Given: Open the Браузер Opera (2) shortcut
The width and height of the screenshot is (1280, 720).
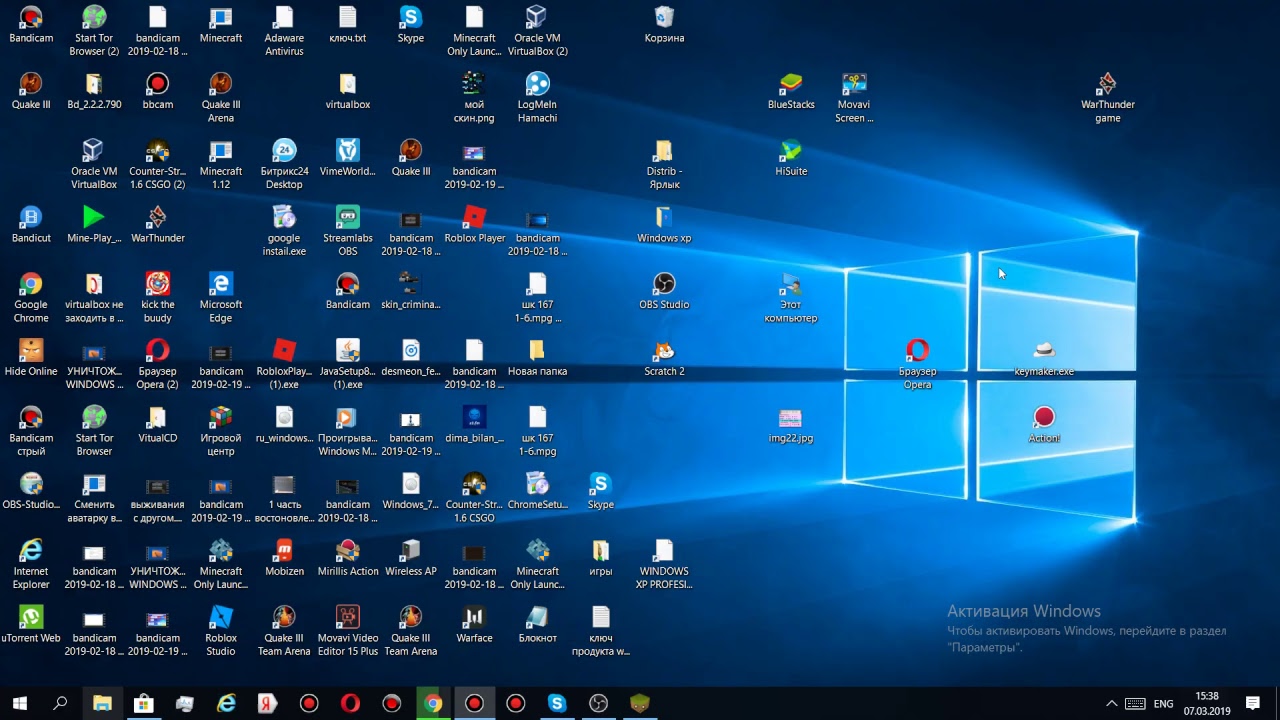Looking at the screenshot, I should pyautogui.click(x=158, y=364).
